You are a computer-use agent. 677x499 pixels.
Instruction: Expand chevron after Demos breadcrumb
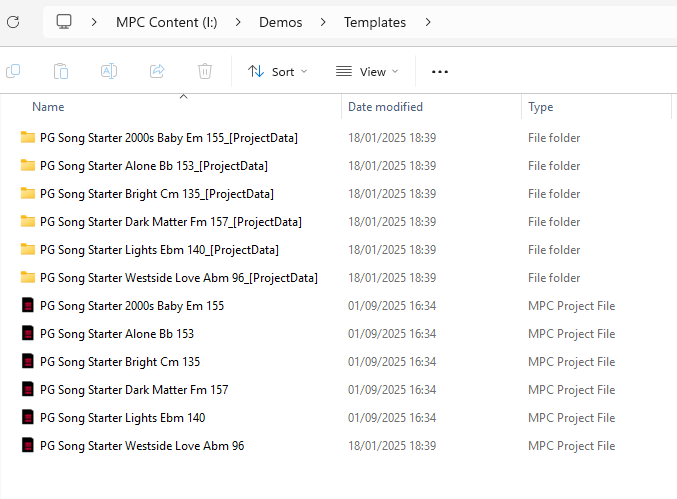(x=323, y=22)
